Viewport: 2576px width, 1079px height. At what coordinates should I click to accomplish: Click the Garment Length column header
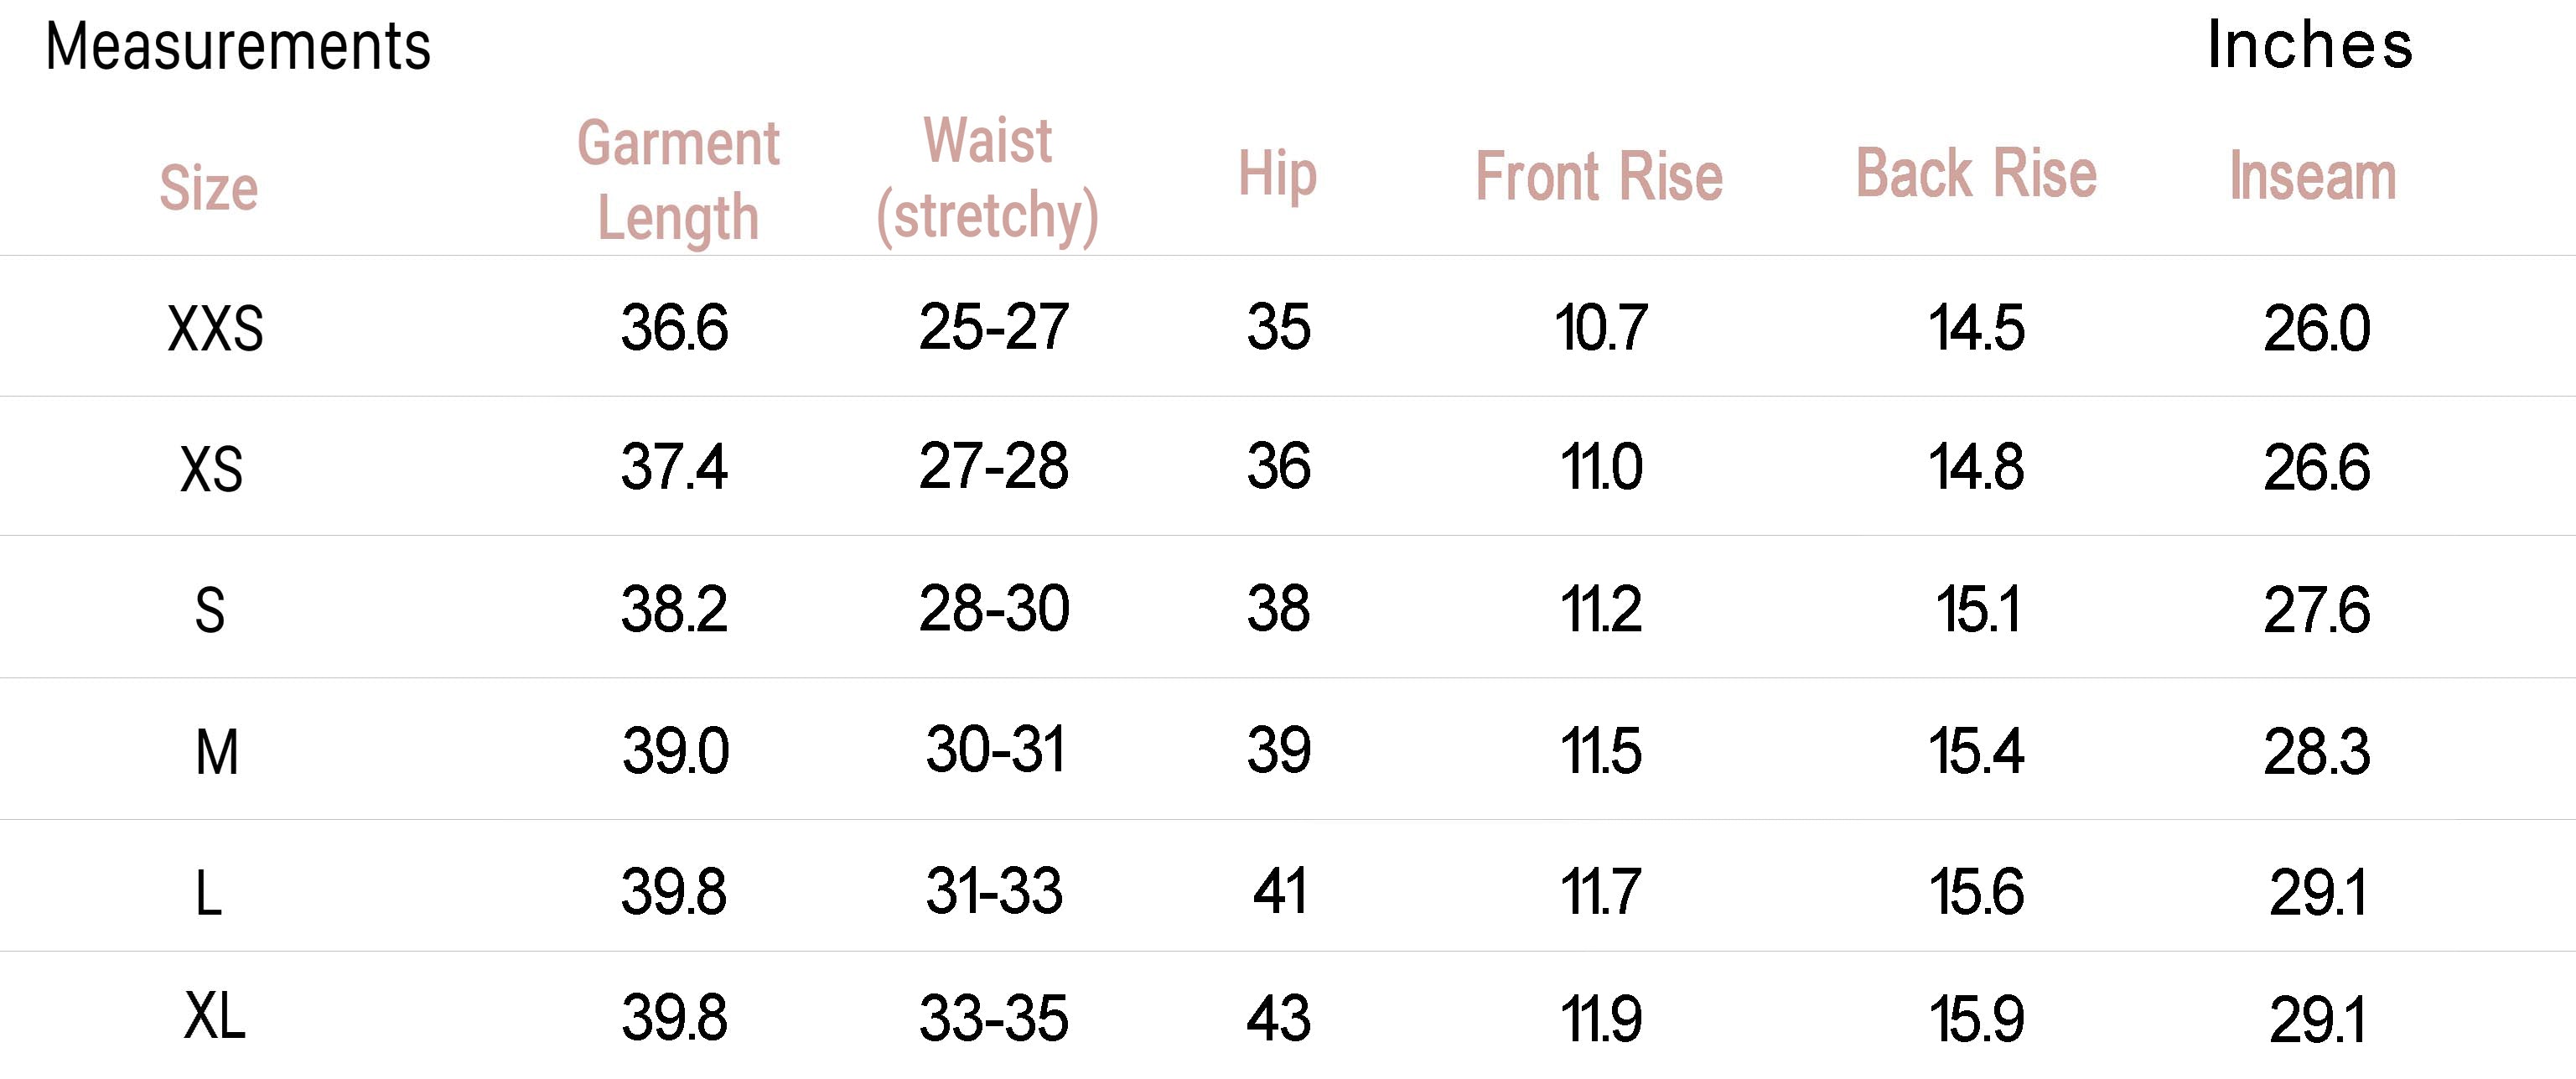click(678, 180)
